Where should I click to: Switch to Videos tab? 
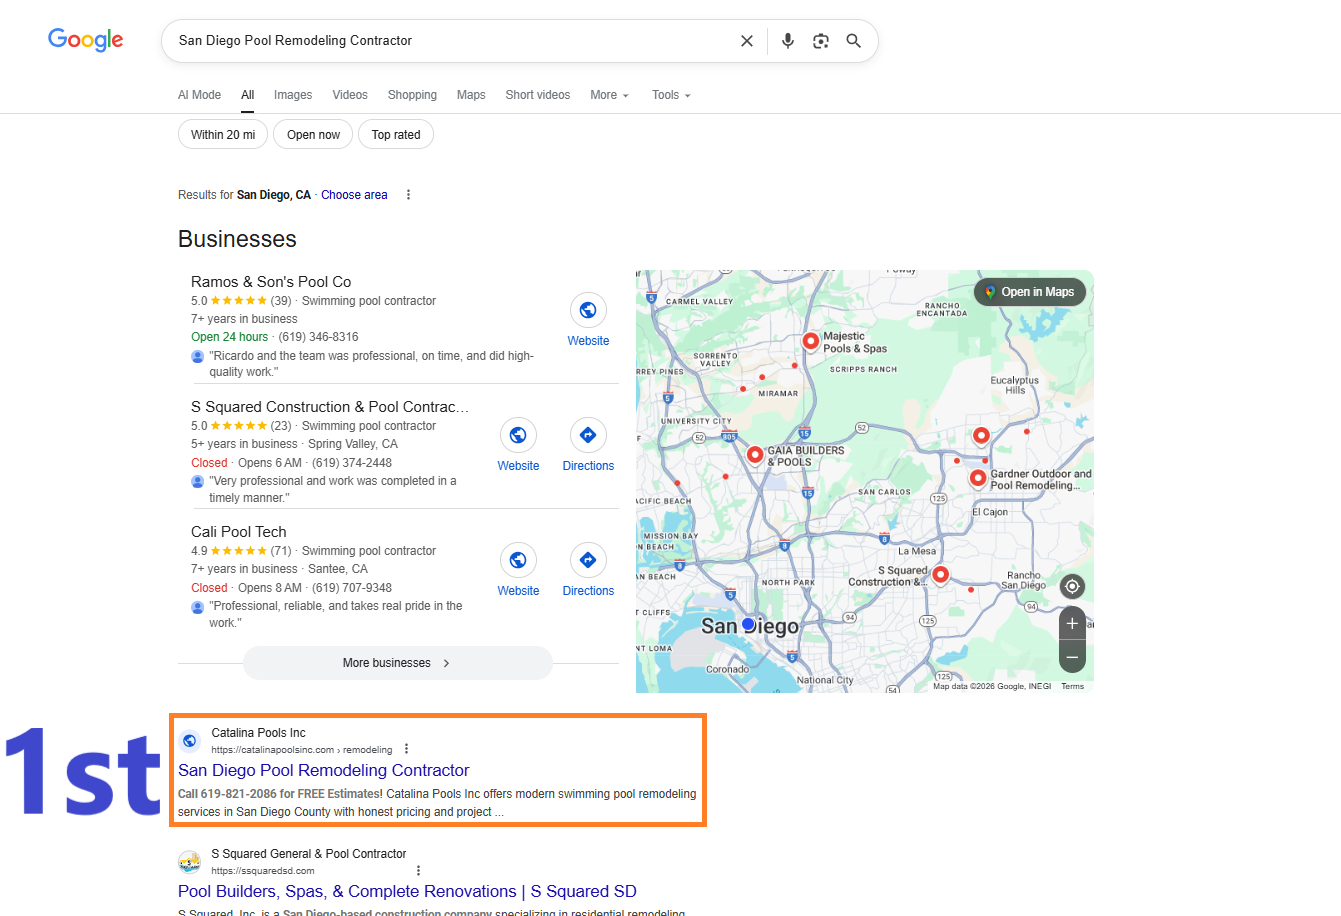click(350, 95)
